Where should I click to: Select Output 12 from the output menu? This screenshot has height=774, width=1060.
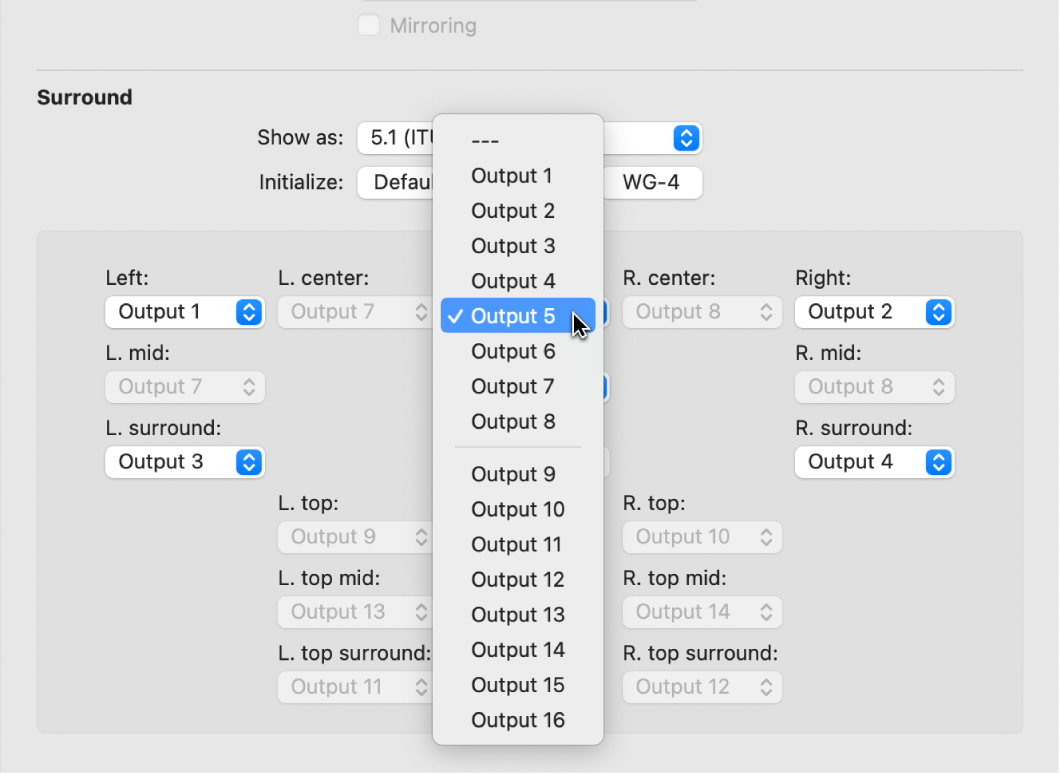pos(517,579)
